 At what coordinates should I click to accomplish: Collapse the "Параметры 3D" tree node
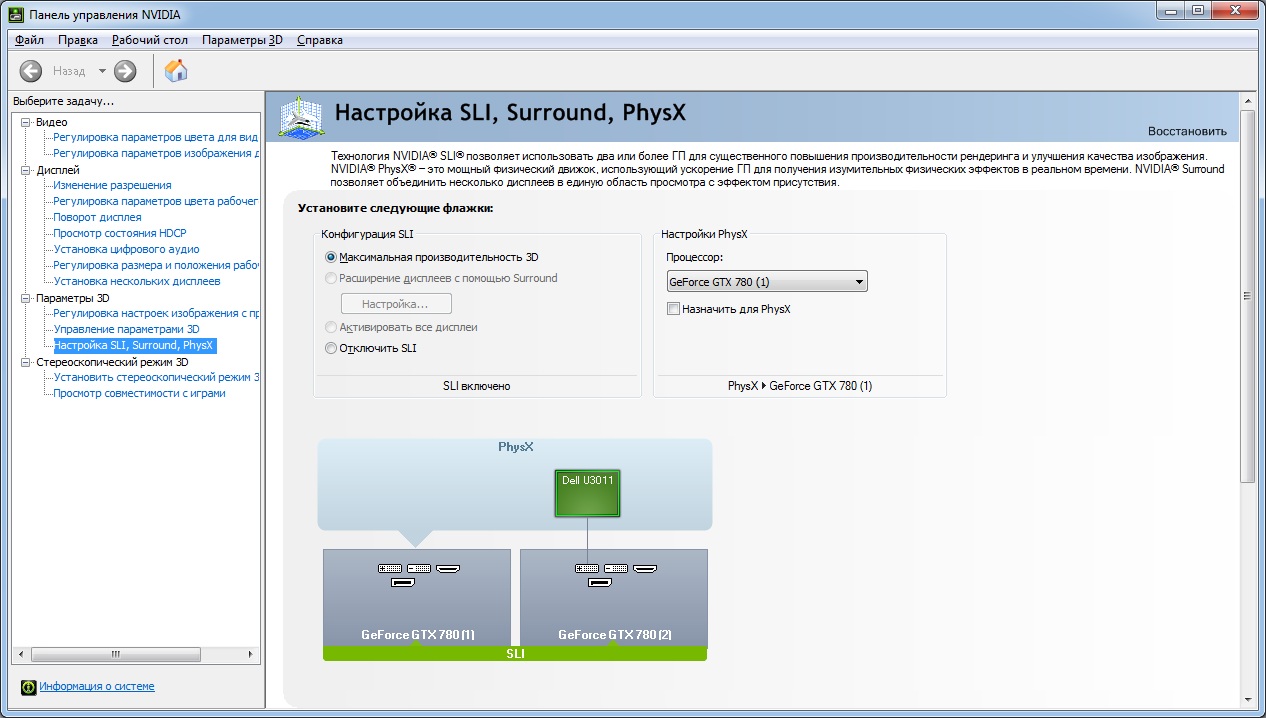click(27, 298)
